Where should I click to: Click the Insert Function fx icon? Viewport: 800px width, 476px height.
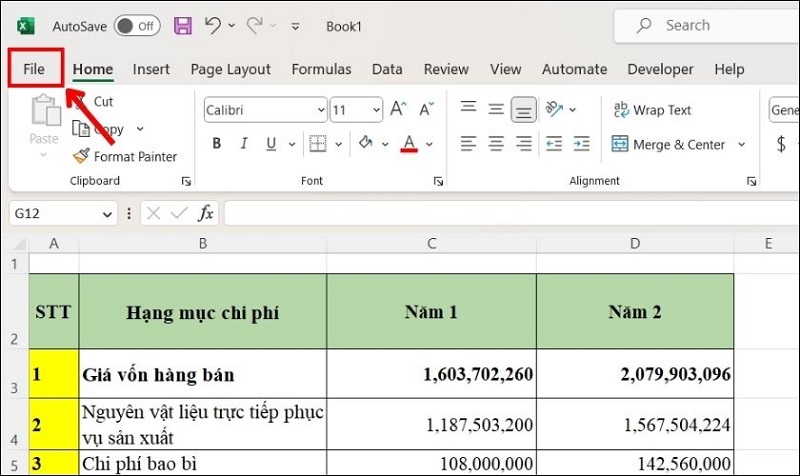(205, 213)
